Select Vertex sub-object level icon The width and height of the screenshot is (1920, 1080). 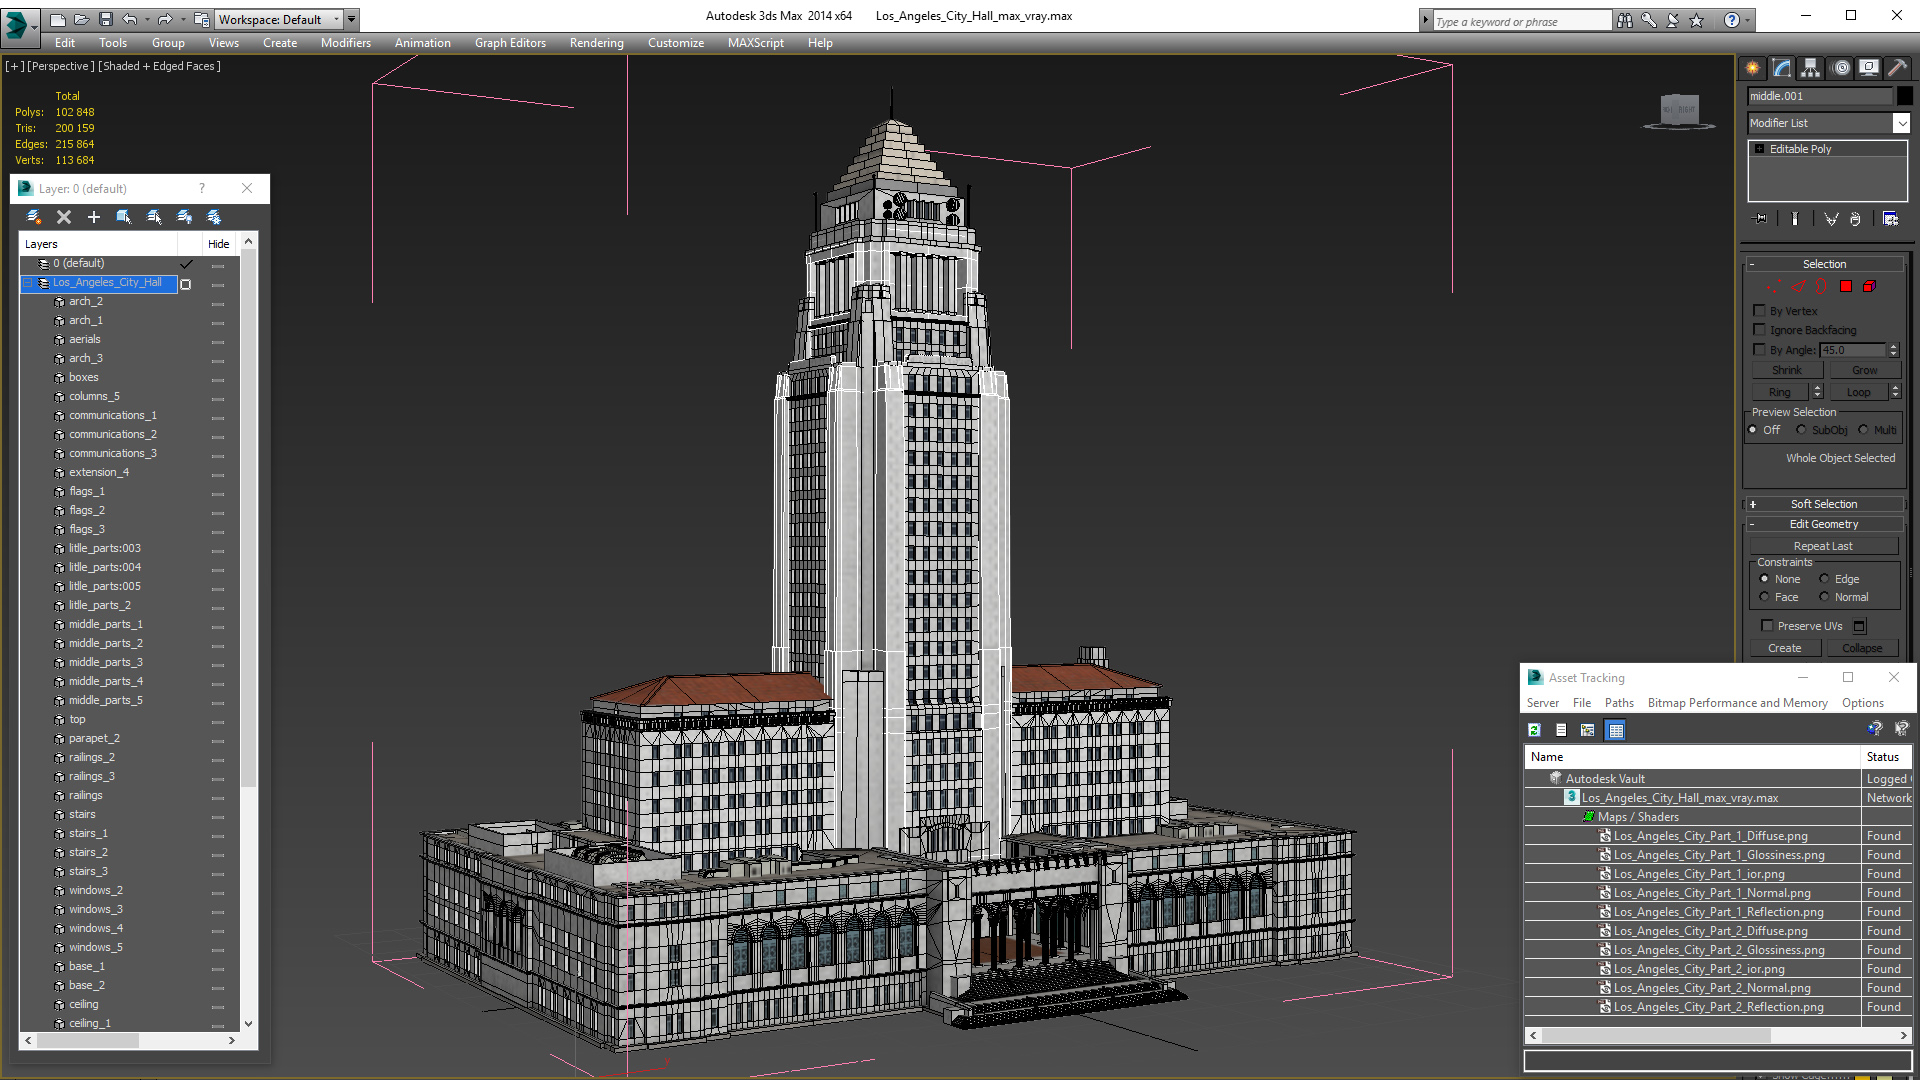point(1774,286)
